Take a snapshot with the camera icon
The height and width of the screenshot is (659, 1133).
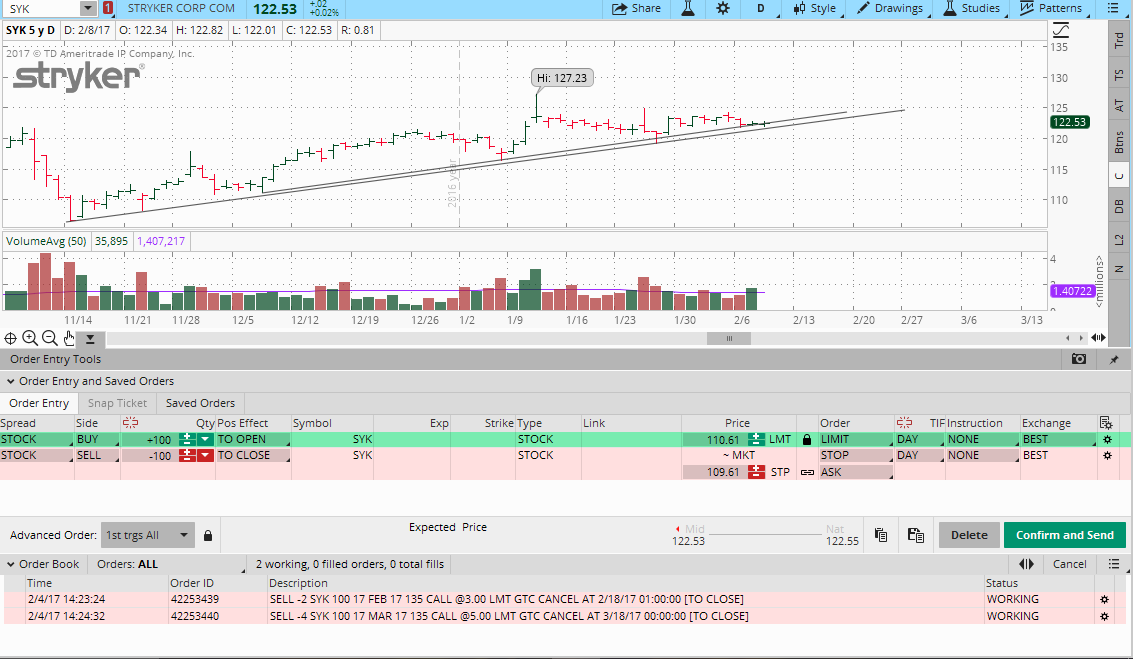point(1079,359)
